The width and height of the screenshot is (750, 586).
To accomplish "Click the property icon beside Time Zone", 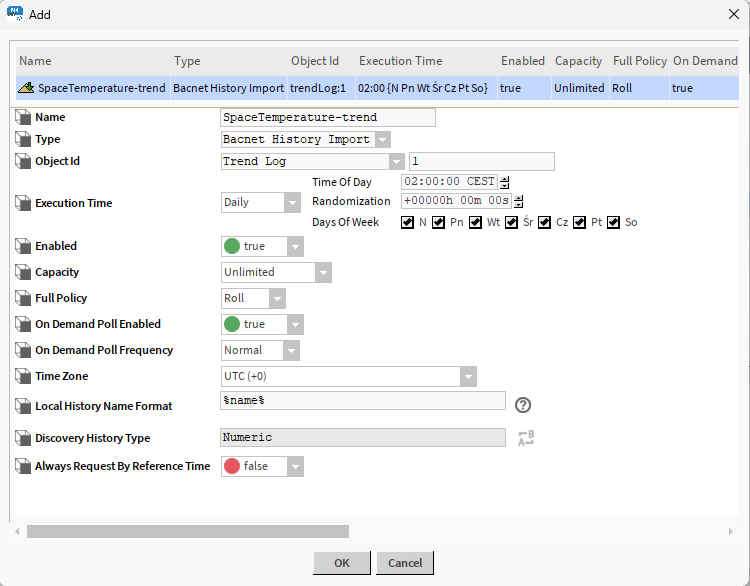I will 24,376.
